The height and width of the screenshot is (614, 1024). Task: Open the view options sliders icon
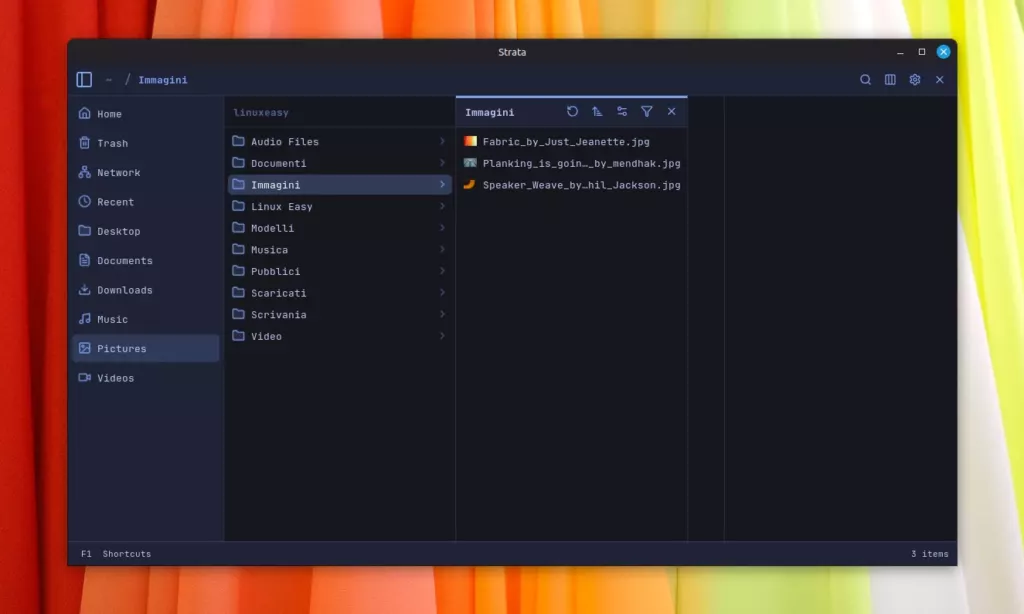tap(622, 112)
